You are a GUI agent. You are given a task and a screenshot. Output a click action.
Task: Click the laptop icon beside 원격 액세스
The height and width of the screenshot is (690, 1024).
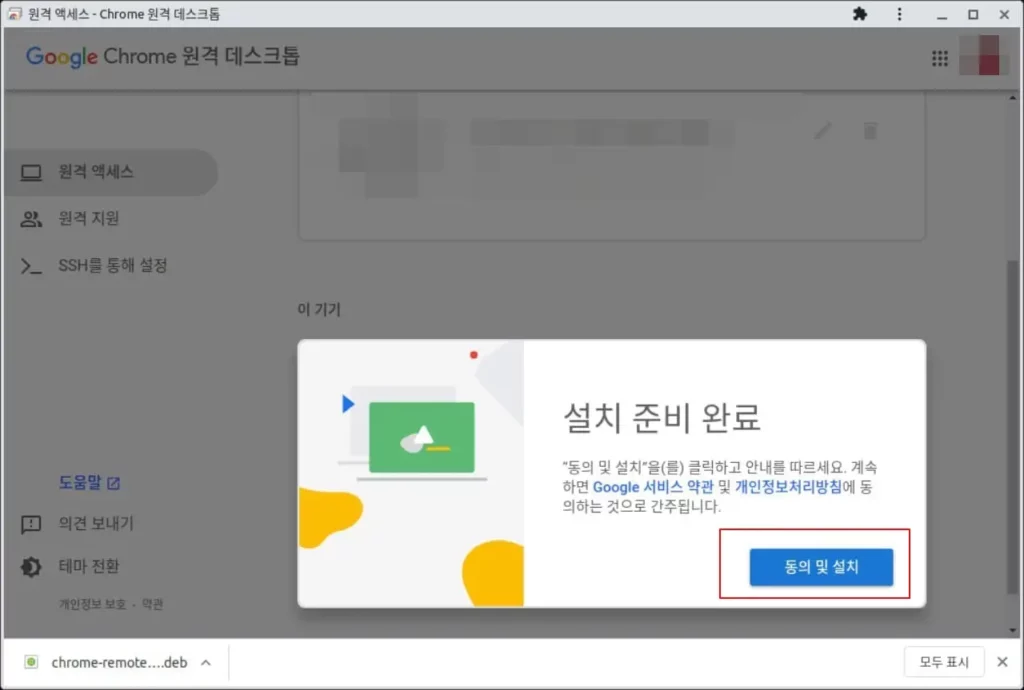[31, 172]
